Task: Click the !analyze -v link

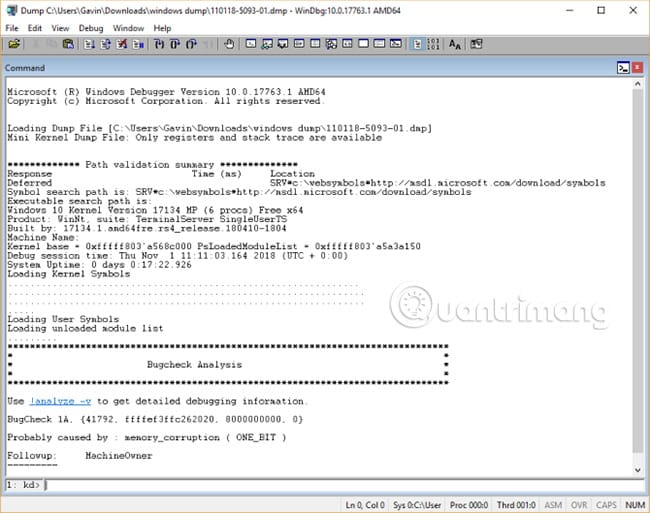Action: tap(61, 401)
